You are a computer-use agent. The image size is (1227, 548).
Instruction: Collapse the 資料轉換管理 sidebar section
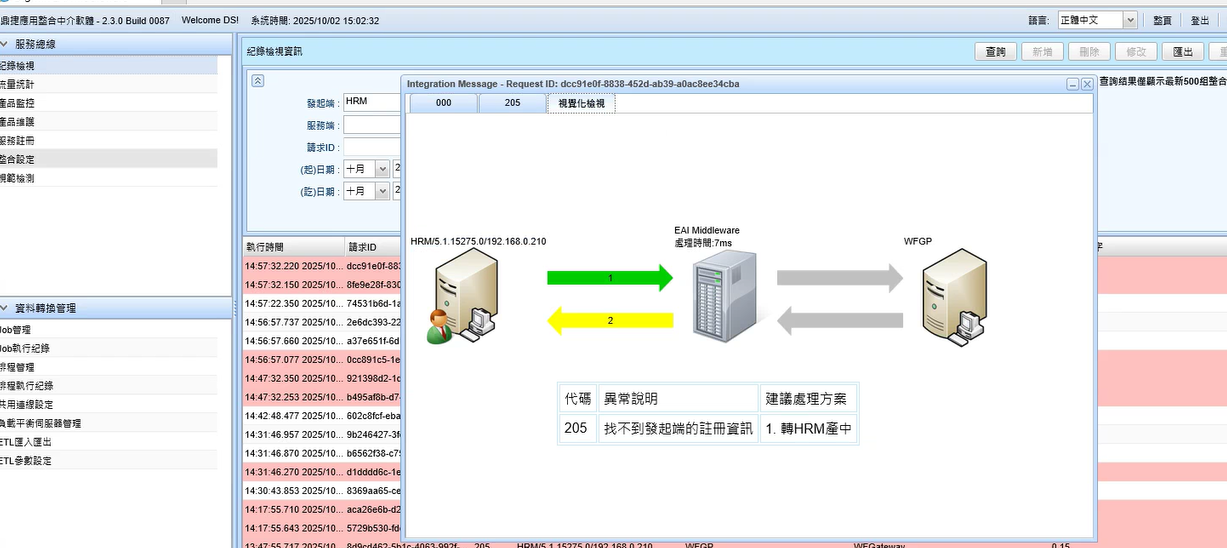pos(4,308)
